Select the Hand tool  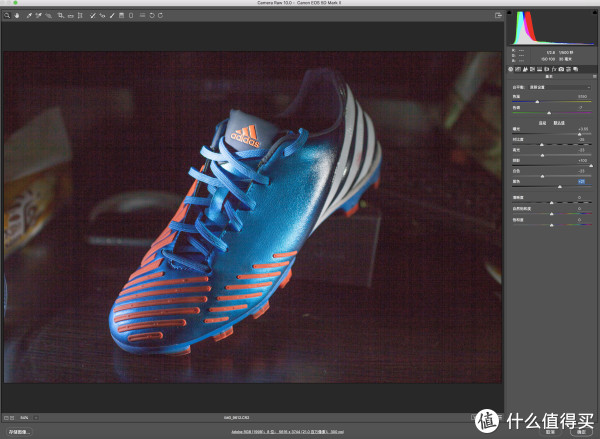pos(17,15)
